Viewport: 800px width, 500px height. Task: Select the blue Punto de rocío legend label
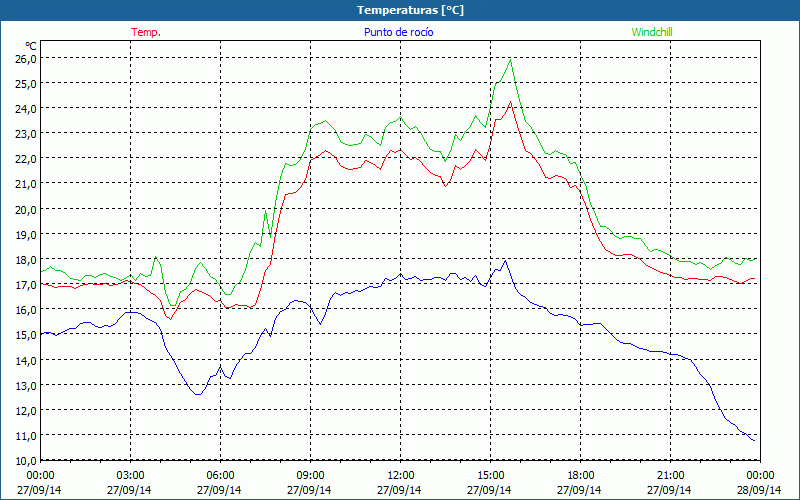click(398, 32)
